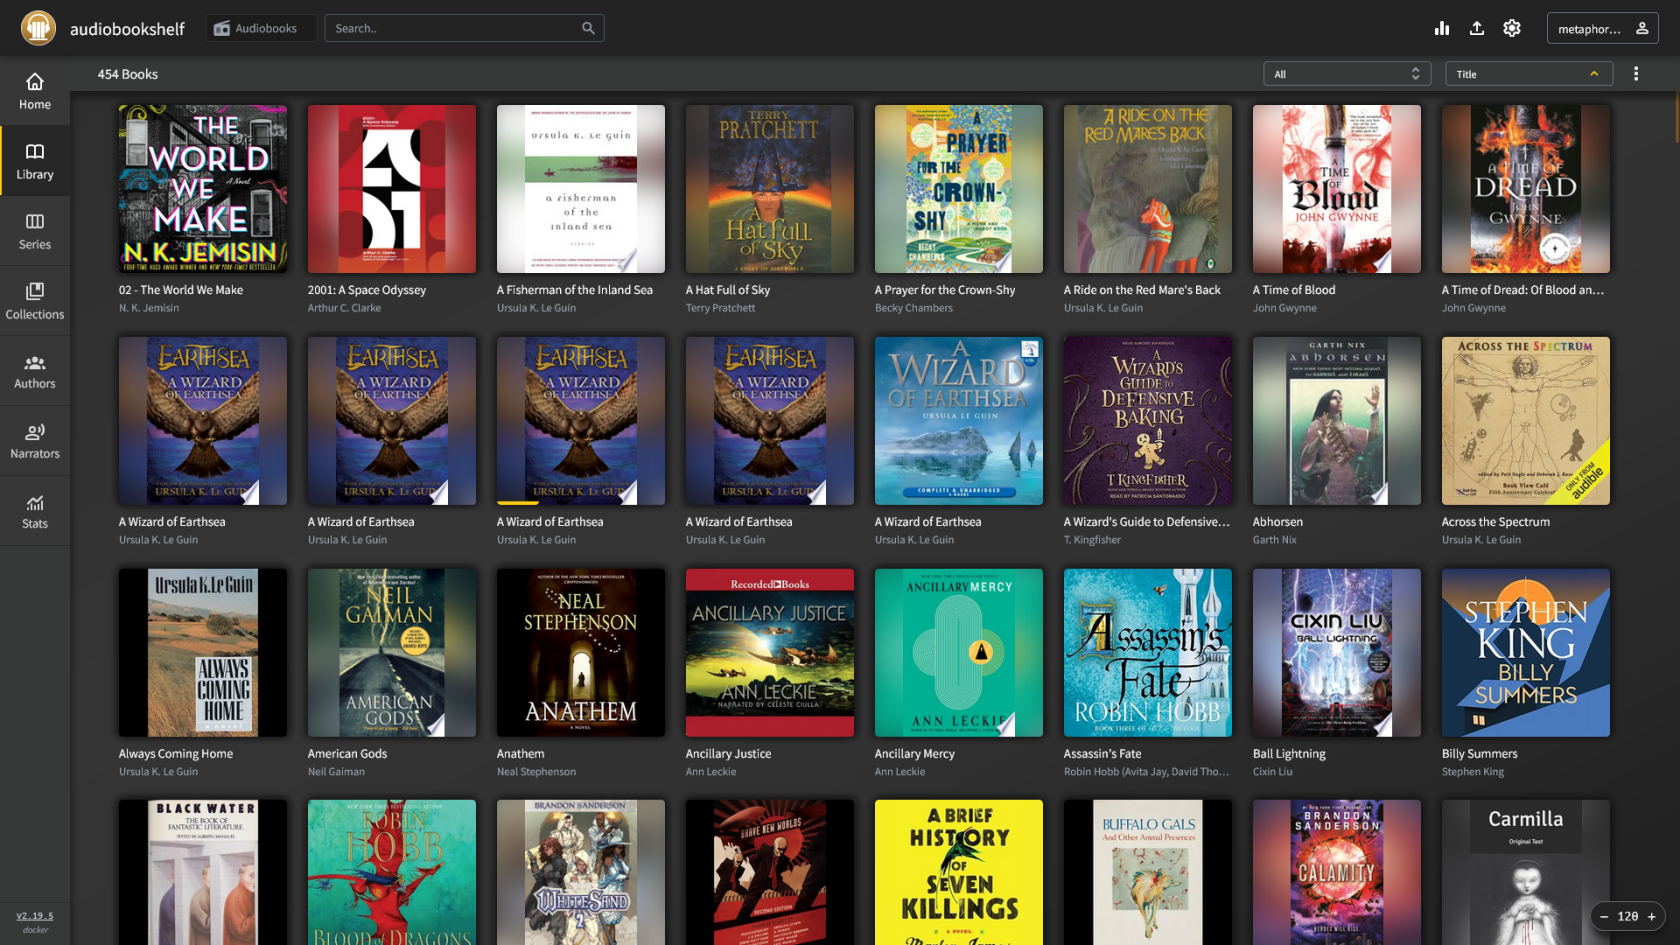The height and width of the screenshot is (945, 1680).
Task: Click the 'Ancillary Justice' title text
Action: 728,754
